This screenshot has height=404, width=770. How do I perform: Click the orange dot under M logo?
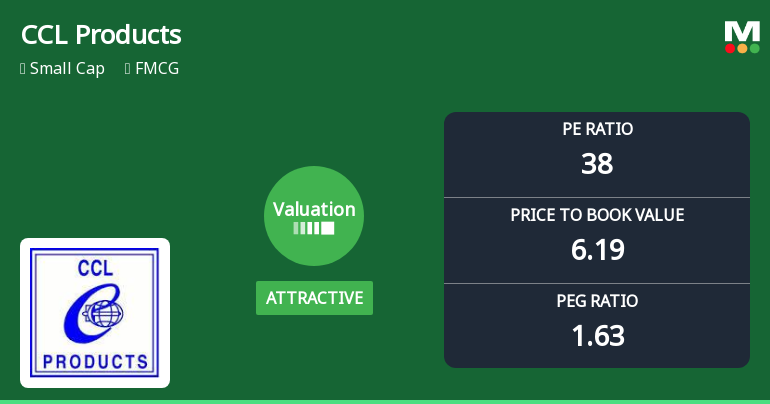[742, 48]
